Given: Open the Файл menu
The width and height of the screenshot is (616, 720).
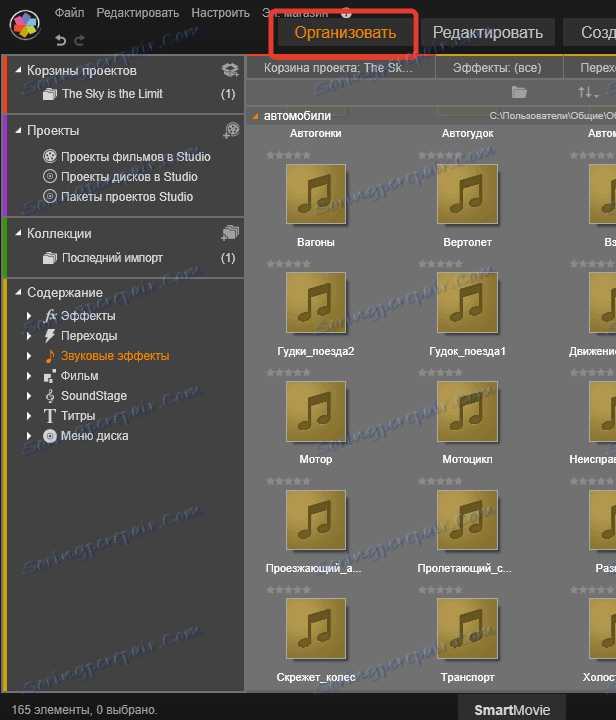Looking at the screenshot, I should [x=69, y=13].
